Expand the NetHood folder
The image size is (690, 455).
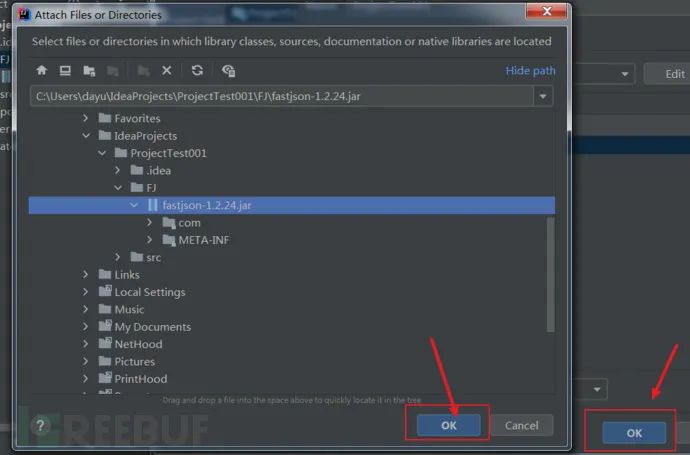point(85,343)
